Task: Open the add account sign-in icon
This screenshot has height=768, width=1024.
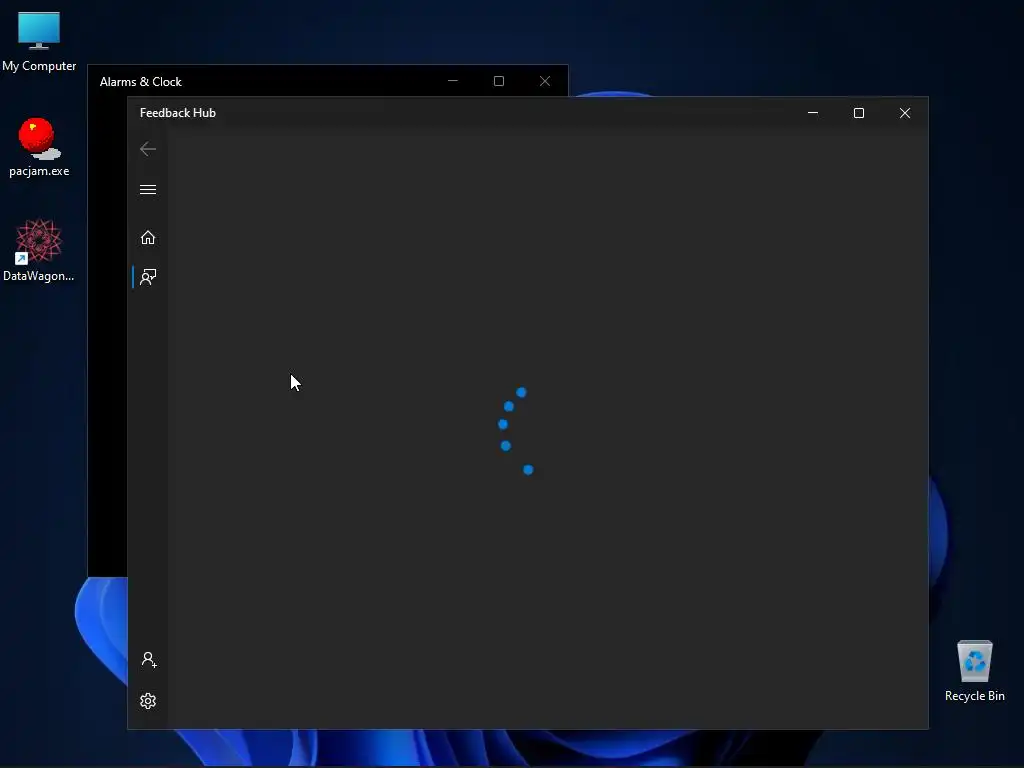Action: point(149,660)
